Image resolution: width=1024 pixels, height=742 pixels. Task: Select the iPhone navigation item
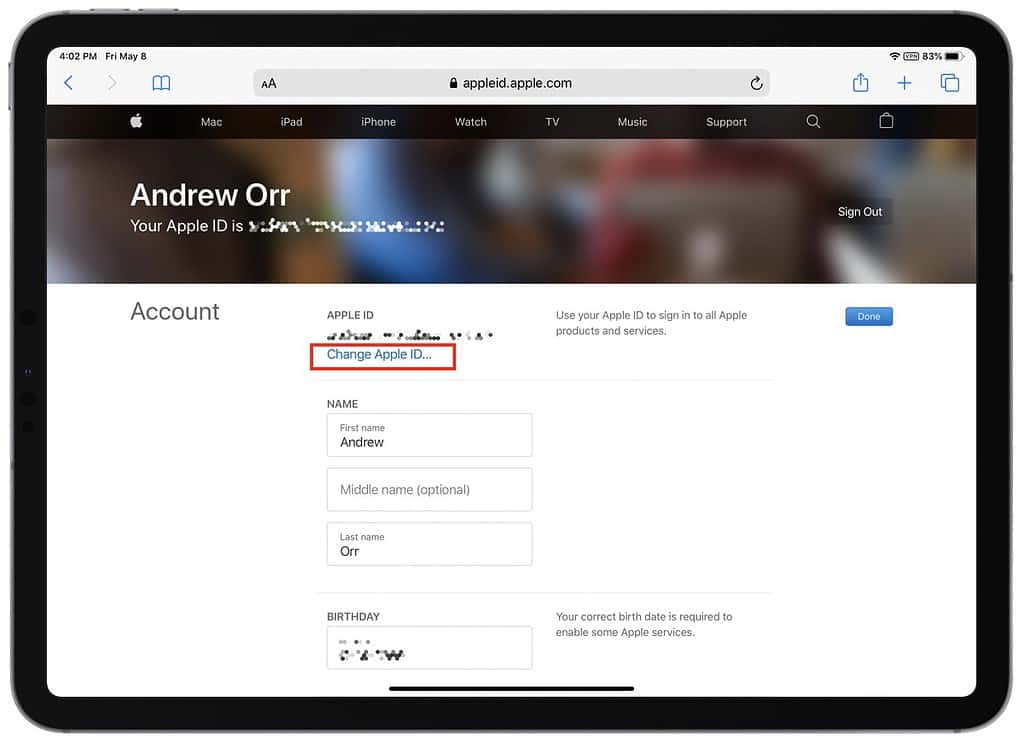[x=378, y=121]
